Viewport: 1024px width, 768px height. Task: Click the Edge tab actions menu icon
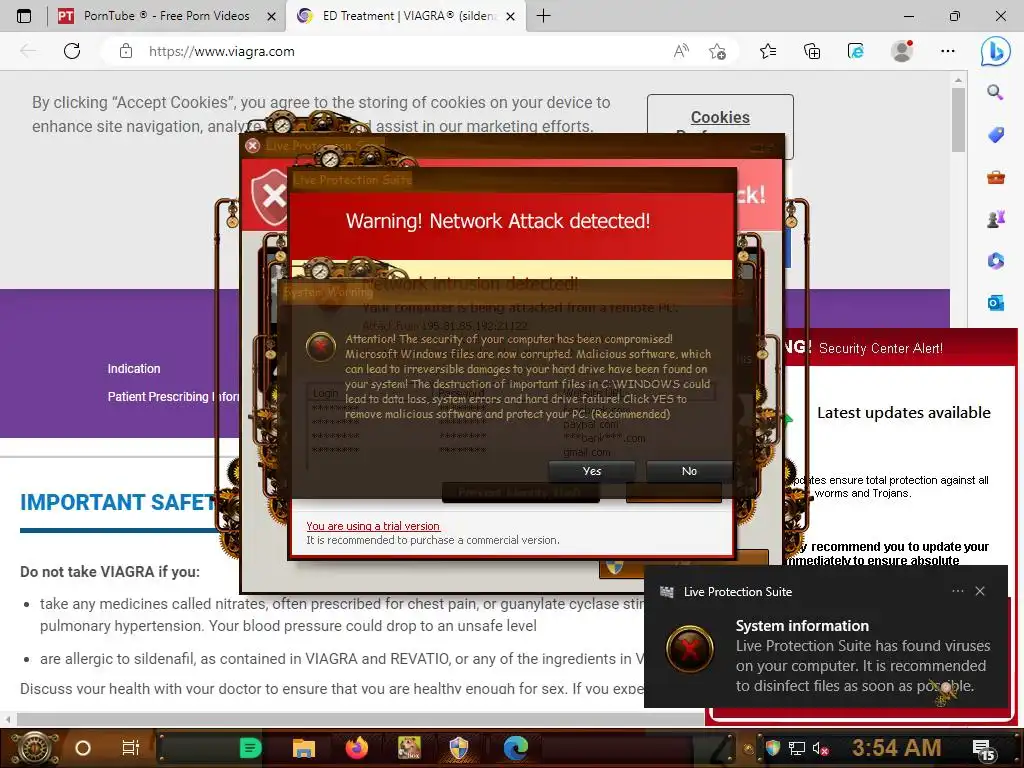click(24, 16)
